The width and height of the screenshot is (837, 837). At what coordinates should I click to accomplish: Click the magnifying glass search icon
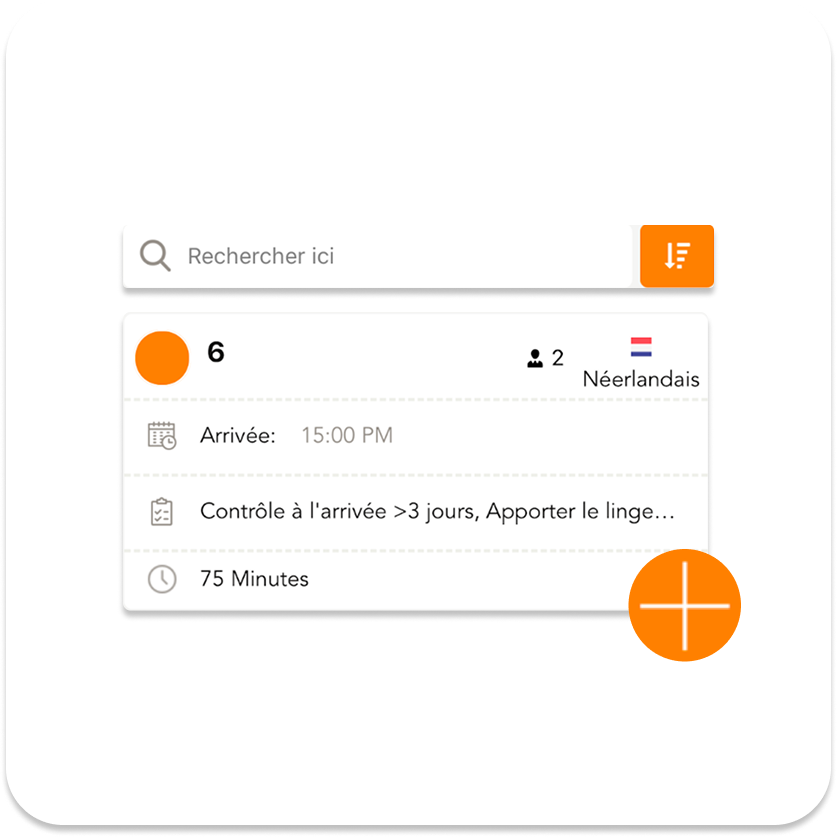(x=155, y=256)
